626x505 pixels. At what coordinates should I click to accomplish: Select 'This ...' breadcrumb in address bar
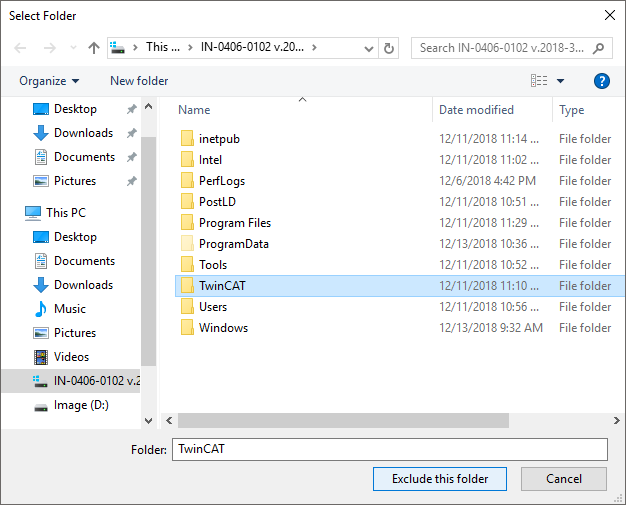(x=163, y=47)
